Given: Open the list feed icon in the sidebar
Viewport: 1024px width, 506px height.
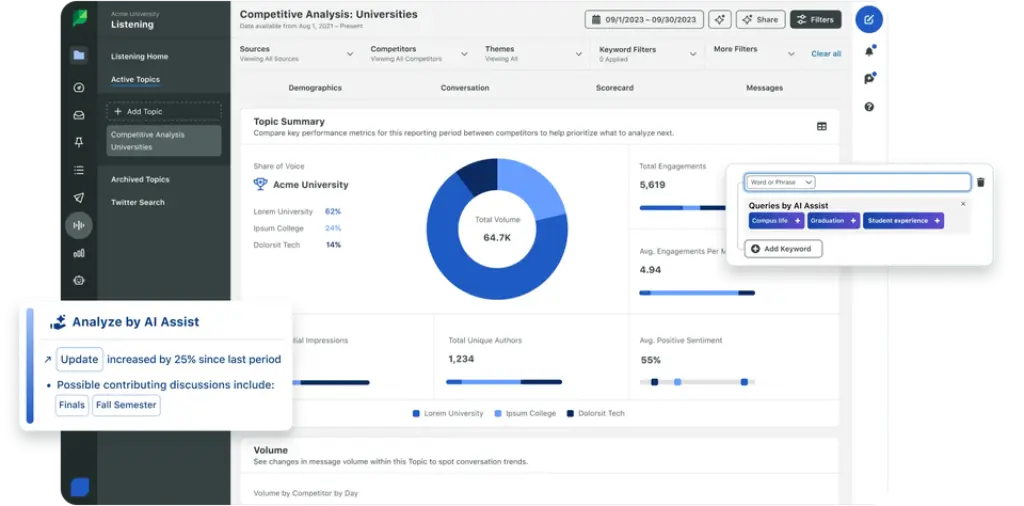Looking at the screenshot, I should (79, 170).
